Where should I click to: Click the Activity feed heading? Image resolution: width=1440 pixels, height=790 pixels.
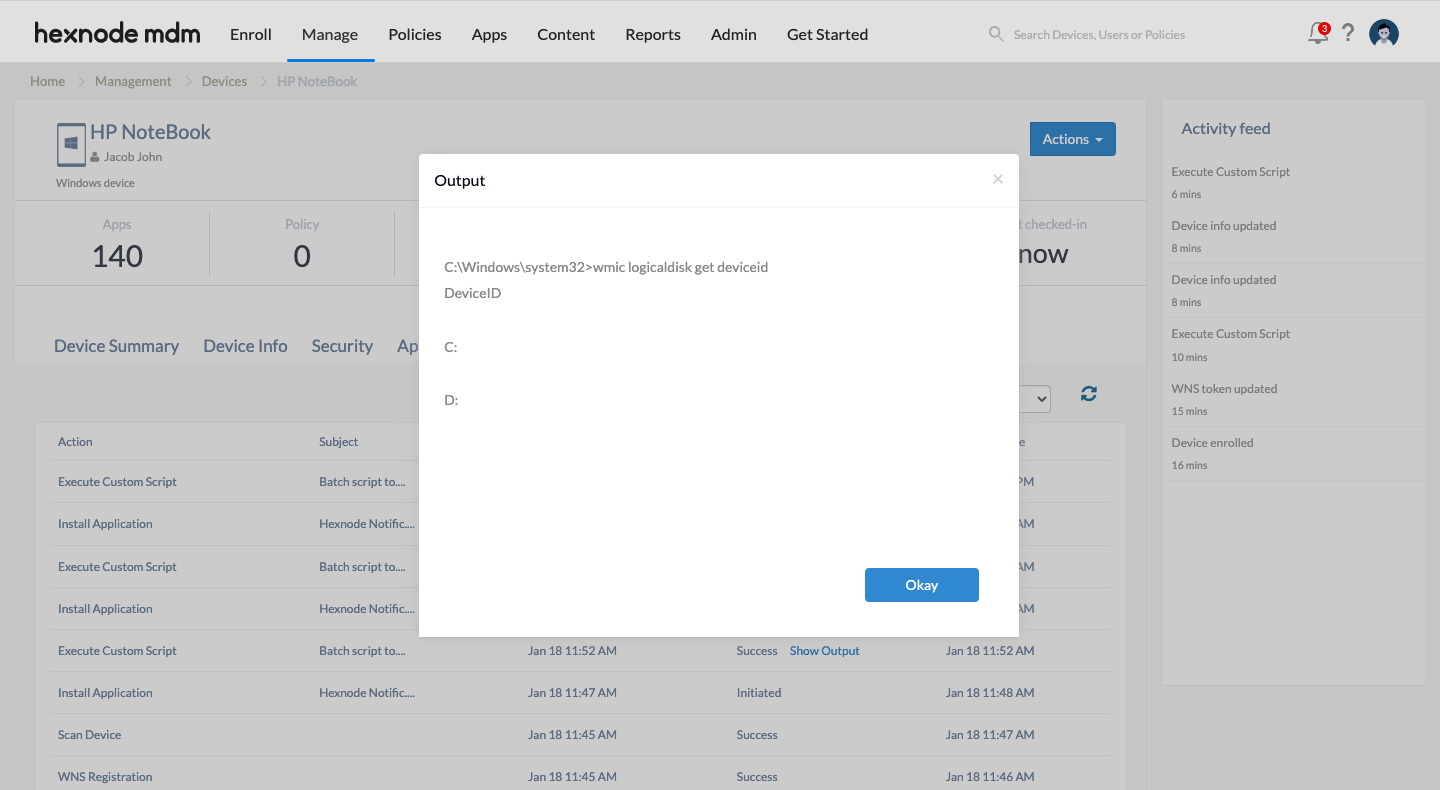(x=1226, y=128)
